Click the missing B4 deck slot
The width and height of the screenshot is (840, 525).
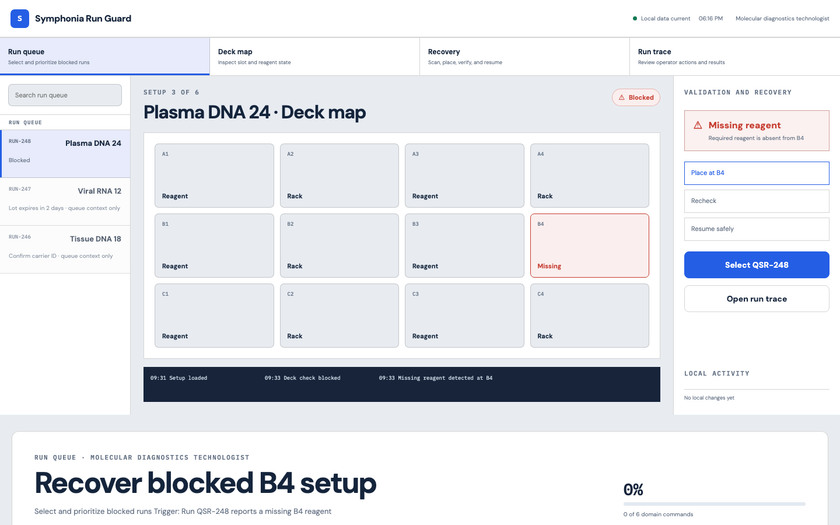point(589,245)
